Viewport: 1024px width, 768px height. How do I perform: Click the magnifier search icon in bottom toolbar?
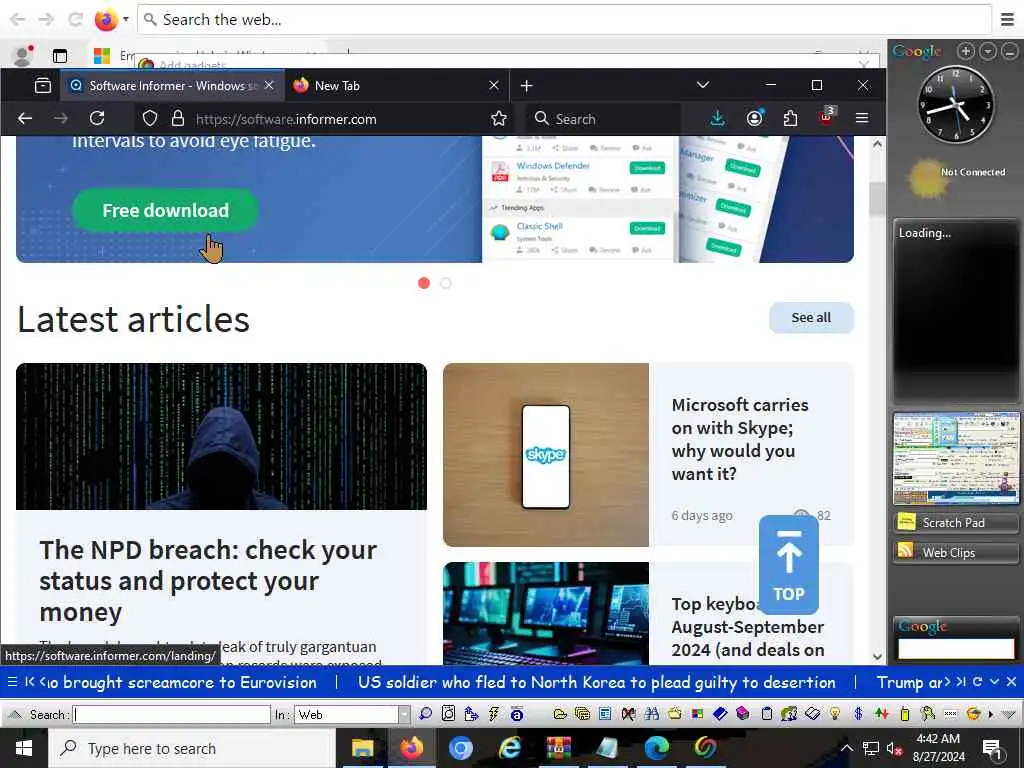(425, 714)
